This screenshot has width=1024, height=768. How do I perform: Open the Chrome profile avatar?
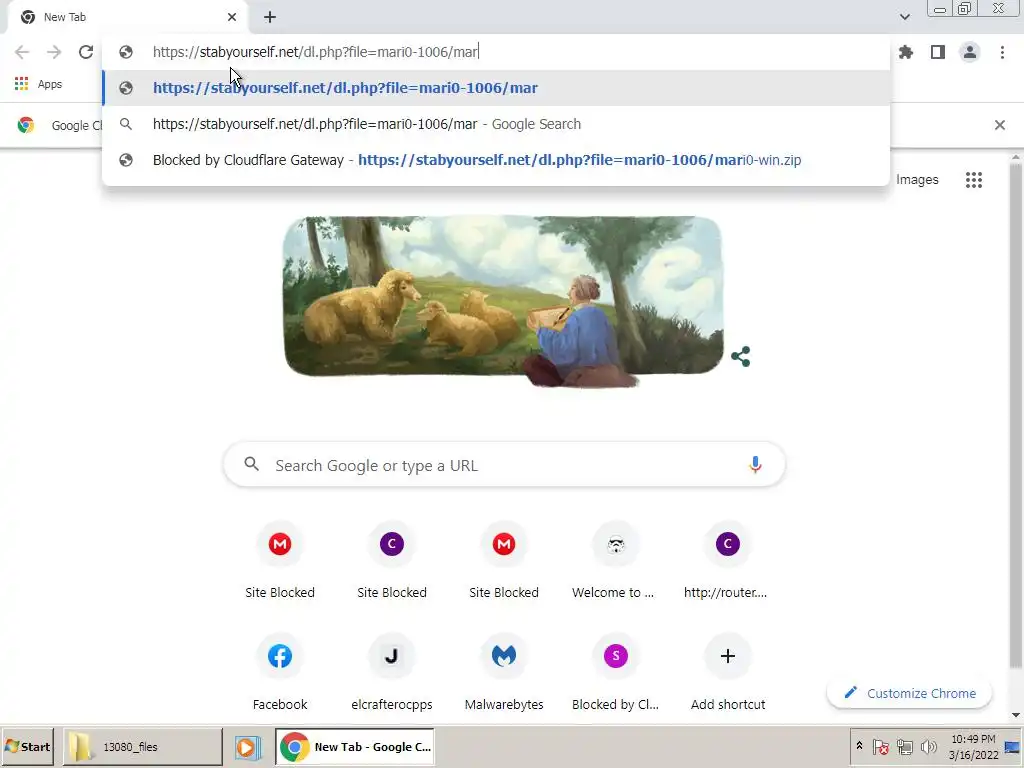click(x=970, y=52)
